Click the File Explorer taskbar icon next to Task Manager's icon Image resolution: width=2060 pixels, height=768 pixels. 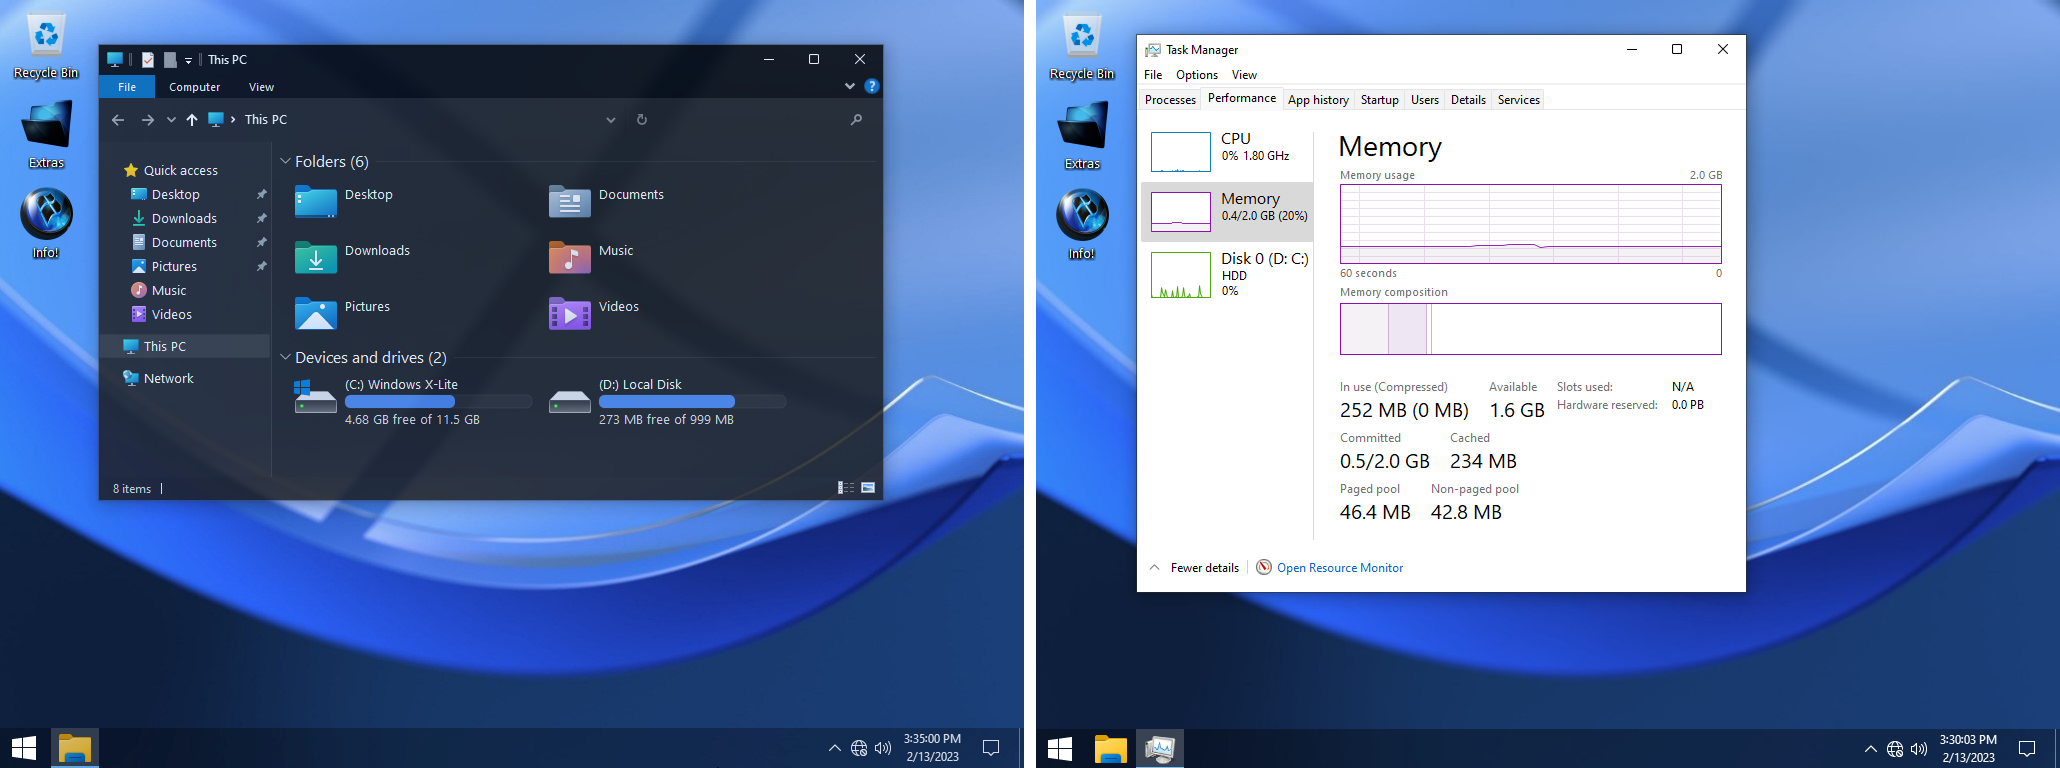tap(1110, 748)
